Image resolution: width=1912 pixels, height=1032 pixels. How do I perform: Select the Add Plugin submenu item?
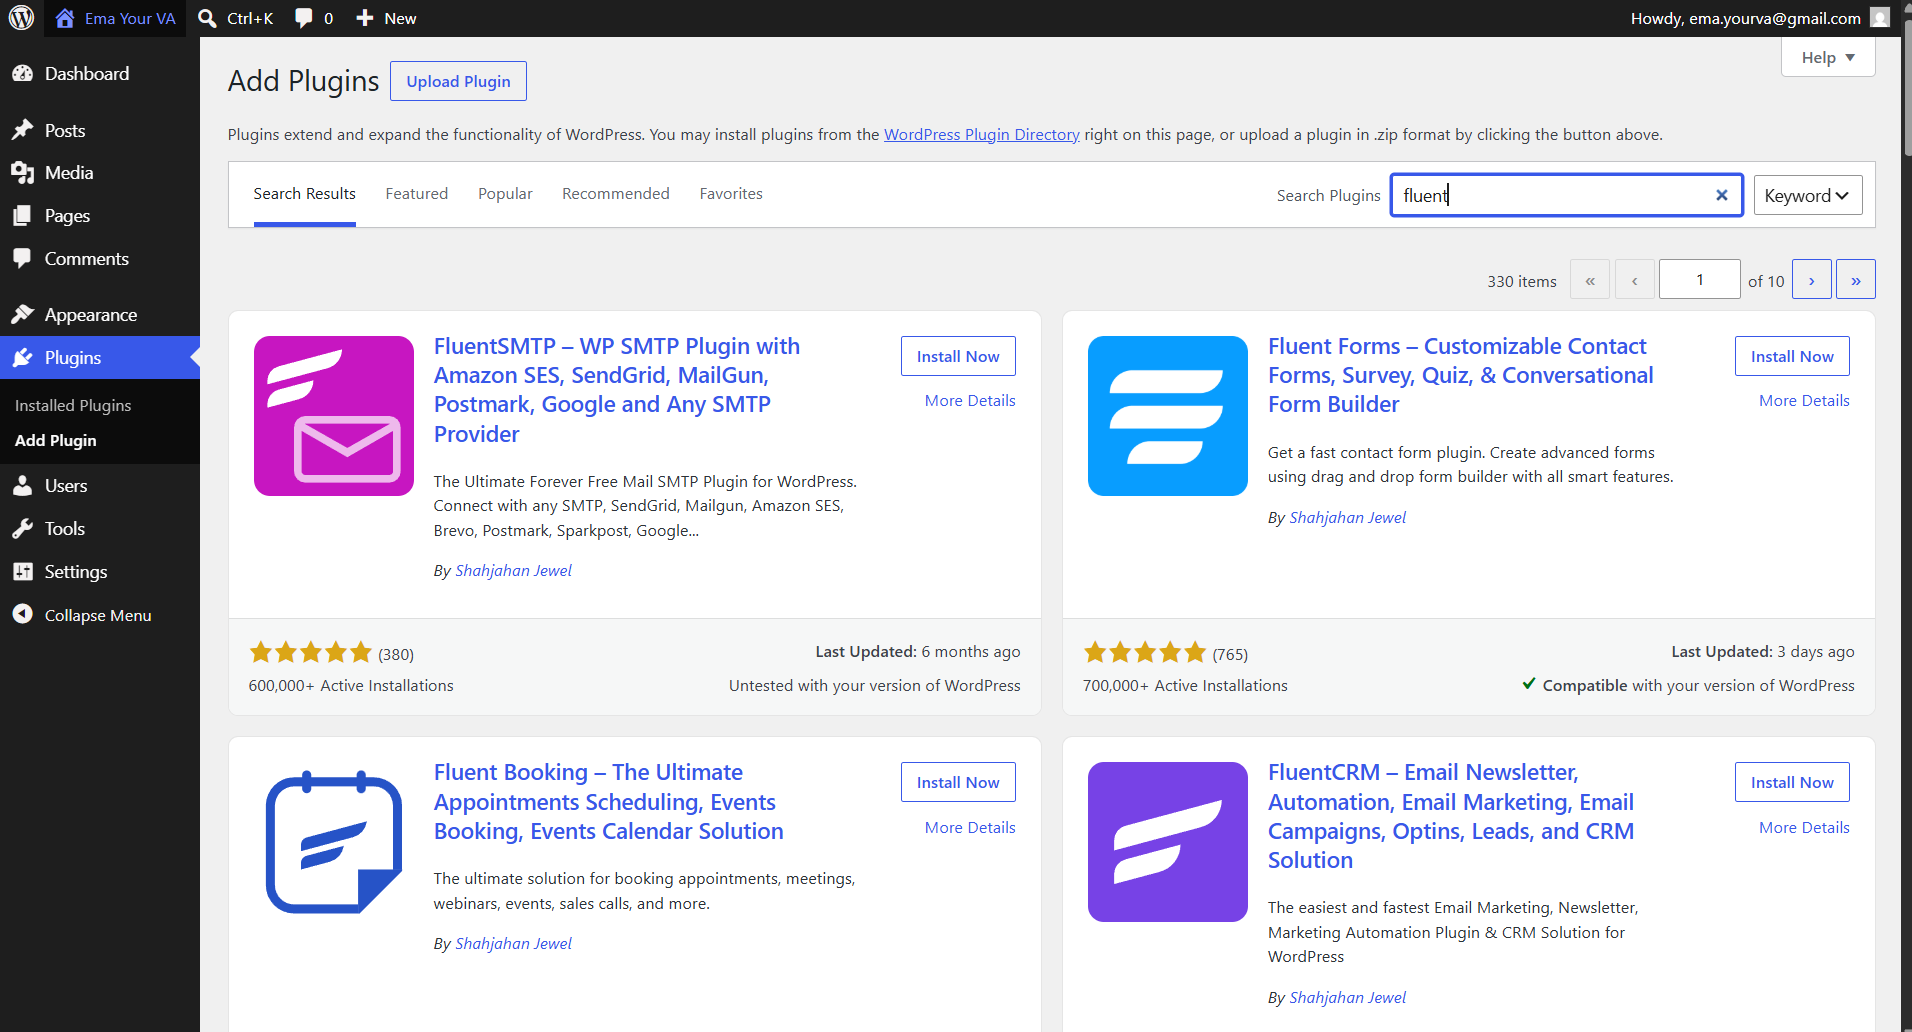coord(56,440)
